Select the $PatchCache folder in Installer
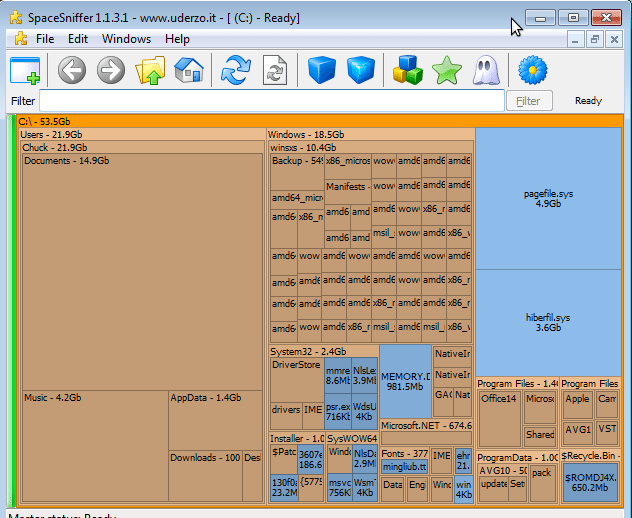 coord(284,459)
